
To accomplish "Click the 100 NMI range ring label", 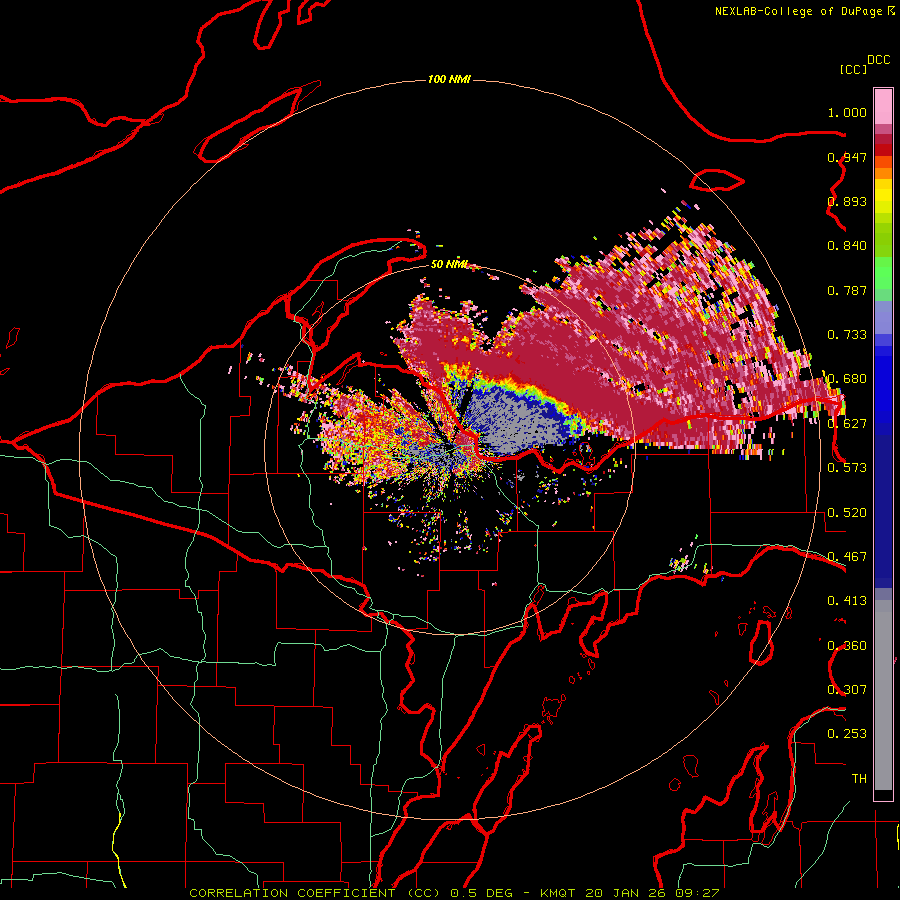I will pyautogui.click(x=449, y=79).
